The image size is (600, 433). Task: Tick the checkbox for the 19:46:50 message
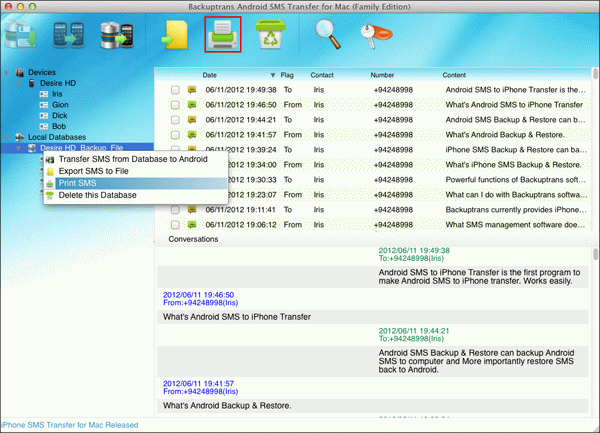click(175, 105)
